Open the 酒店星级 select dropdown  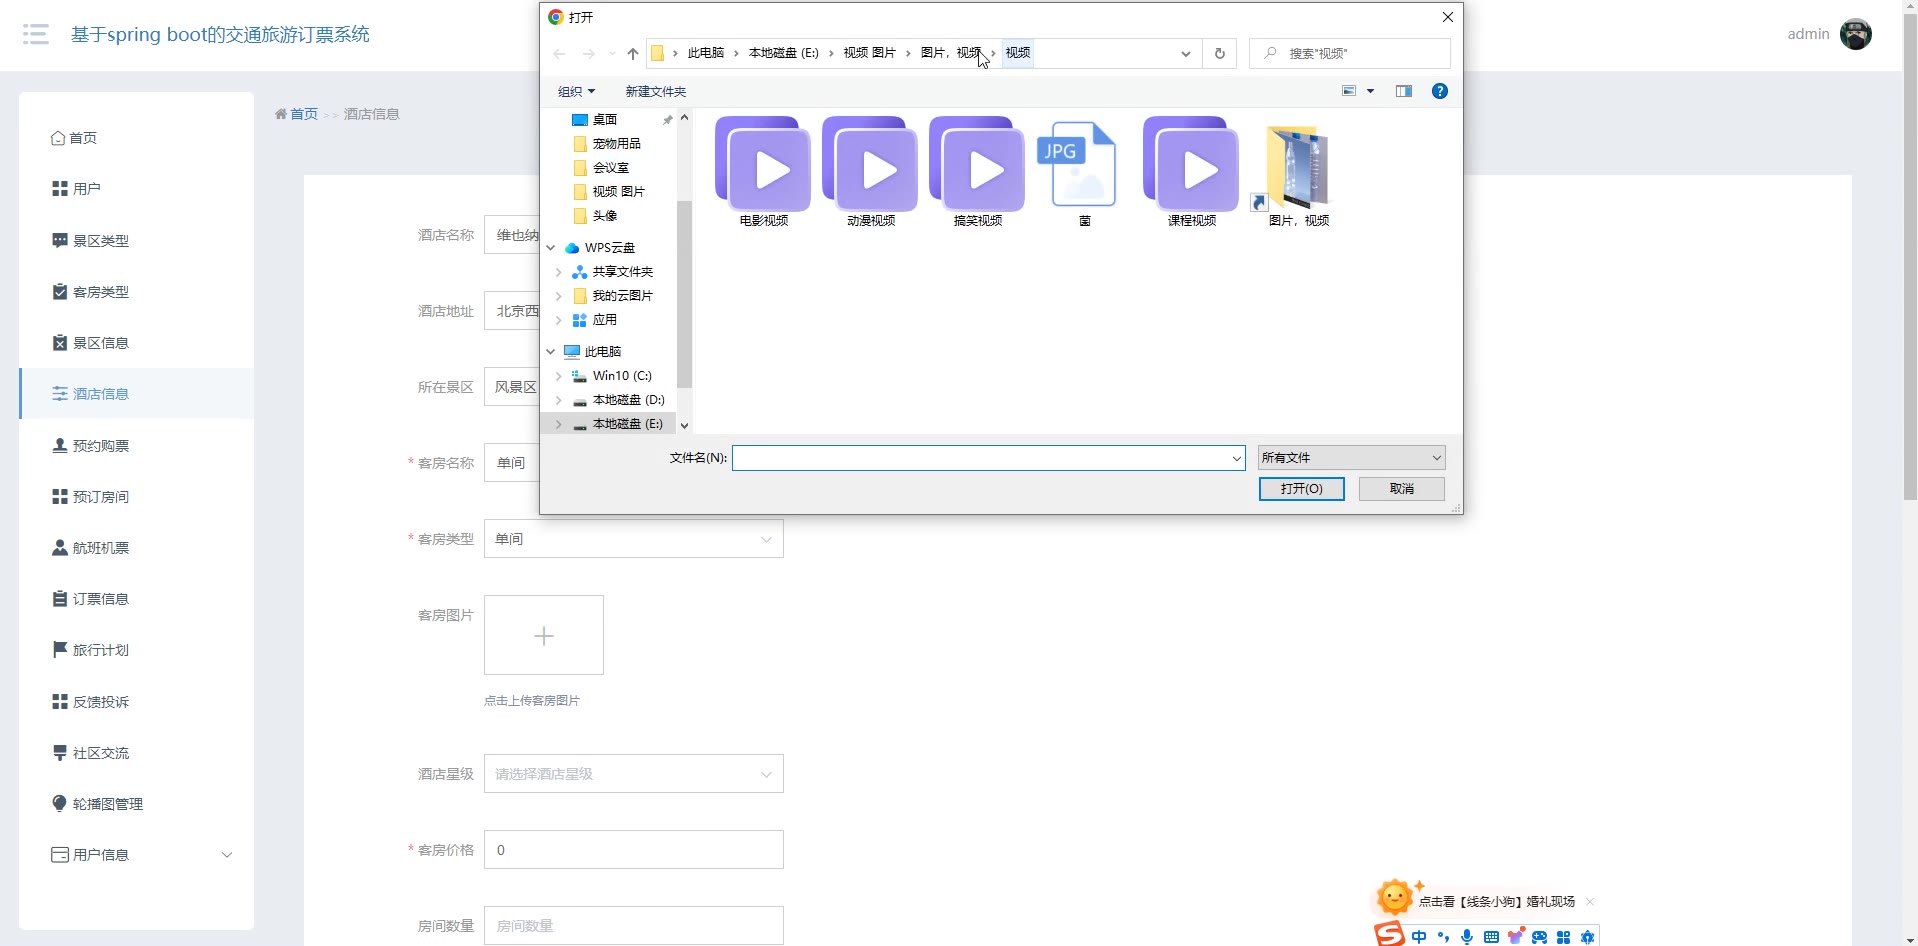point(633,774)
